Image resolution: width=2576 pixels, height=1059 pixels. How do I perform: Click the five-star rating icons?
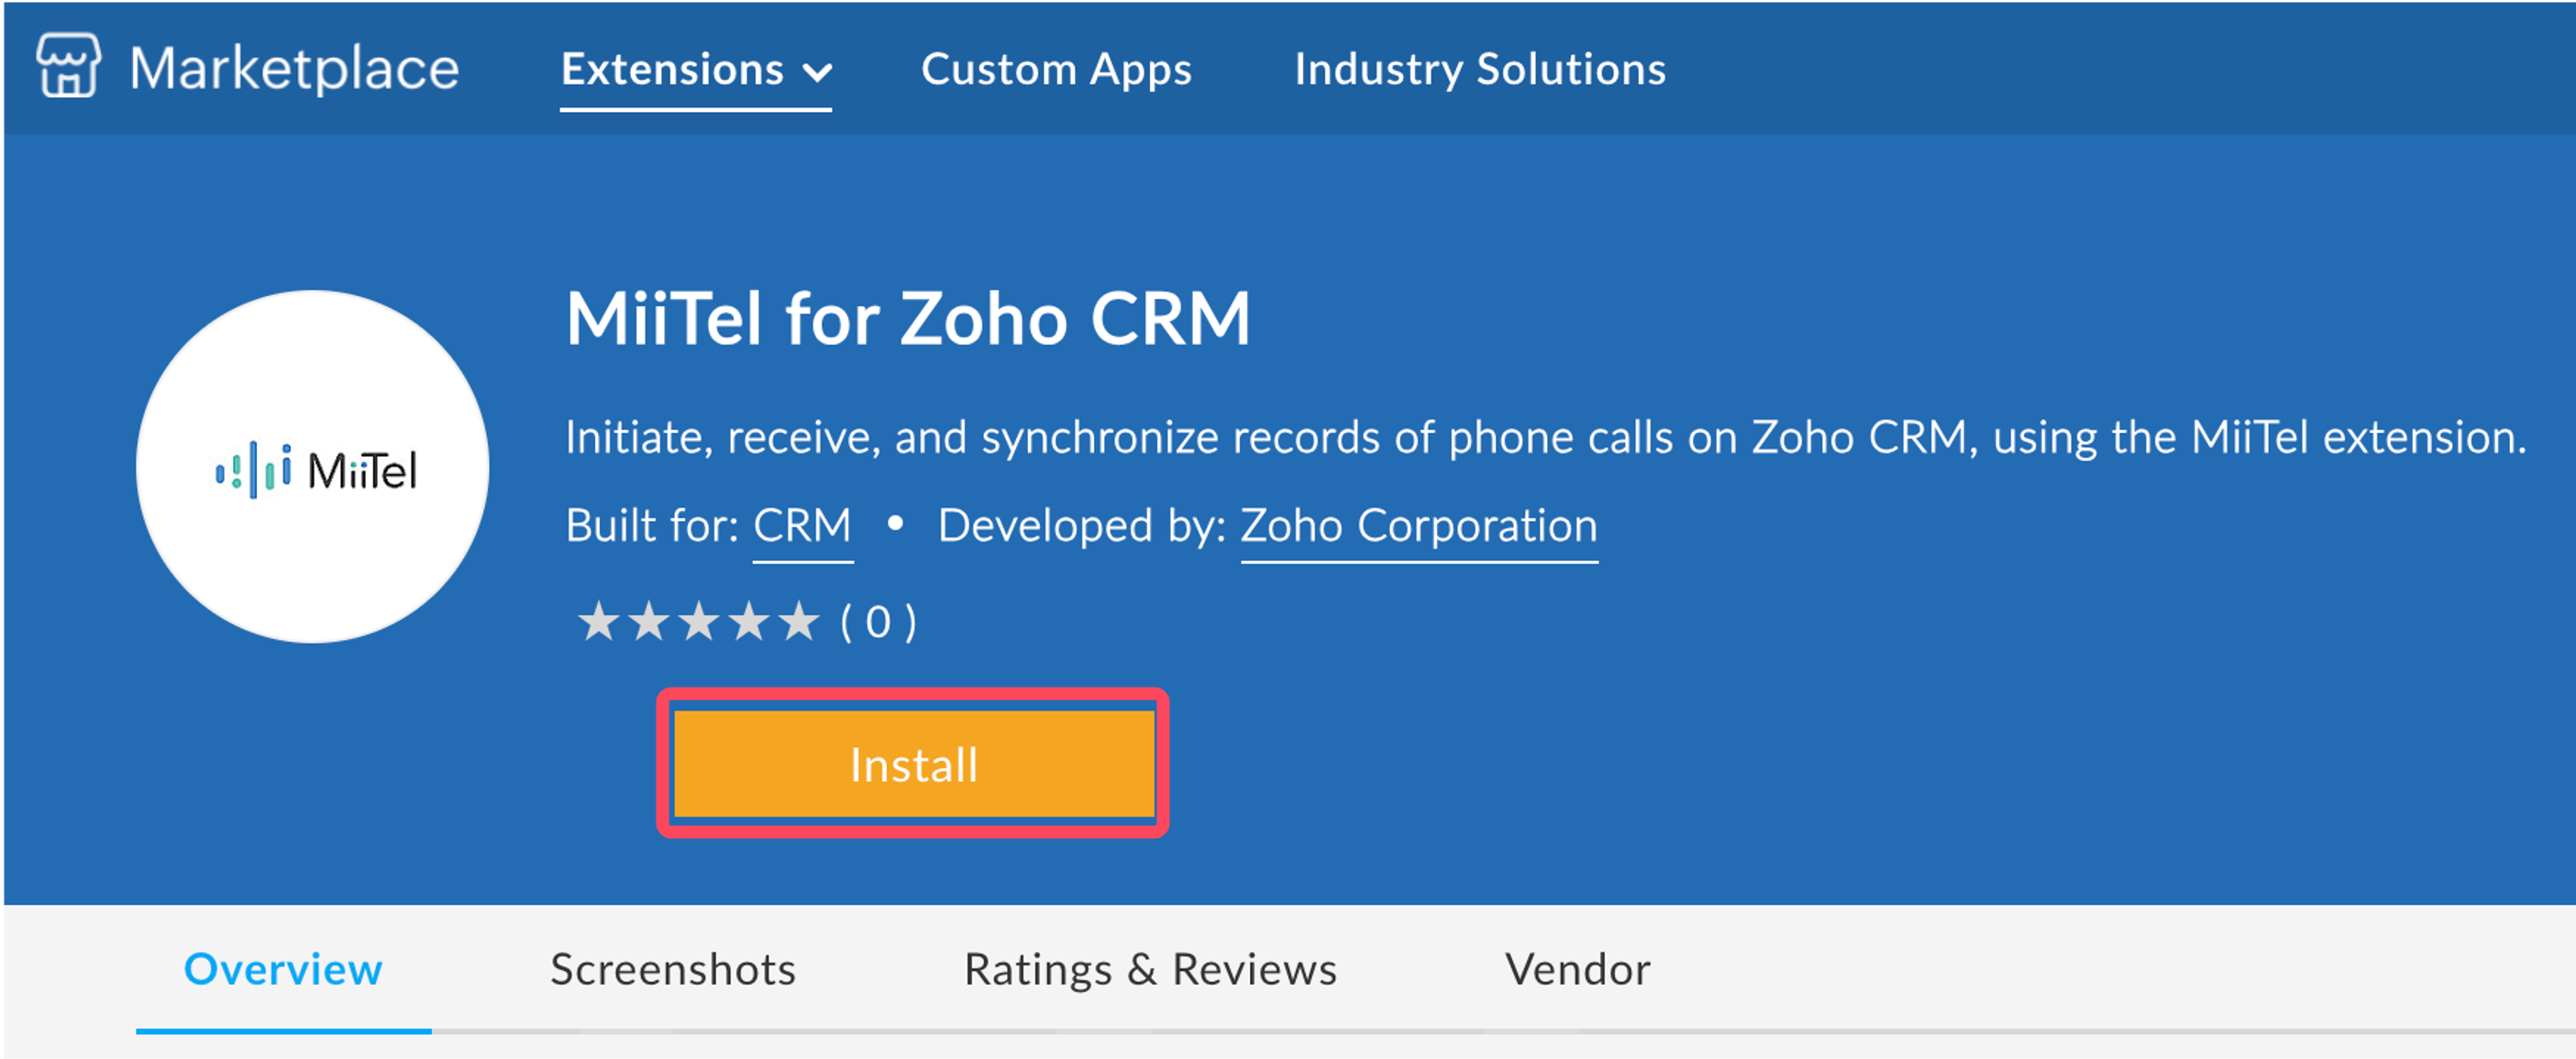[x=699, y=622]
